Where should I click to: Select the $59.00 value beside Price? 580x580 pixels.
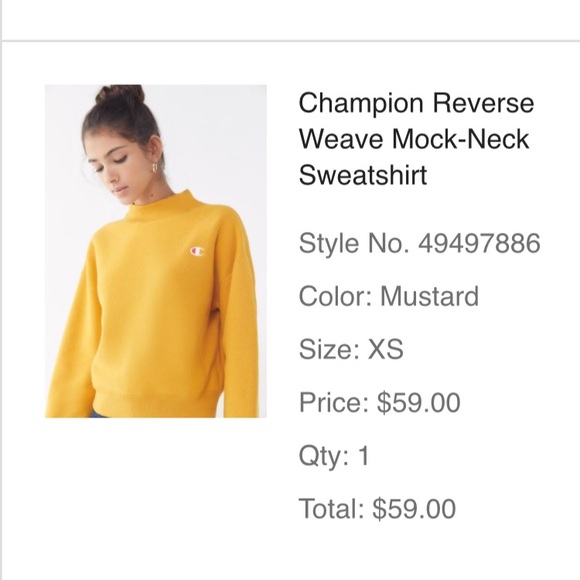pyautogui.click(x=419, y=402)
